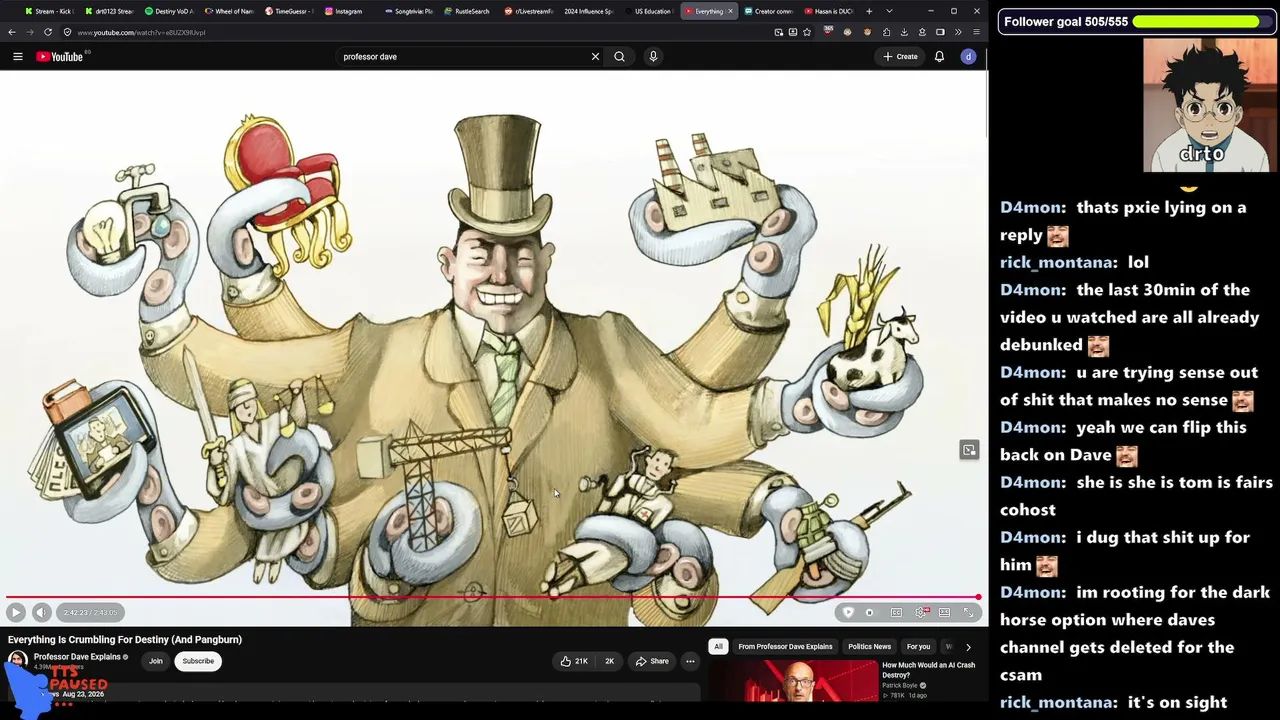Click the image overlay icon on the video

969,450
